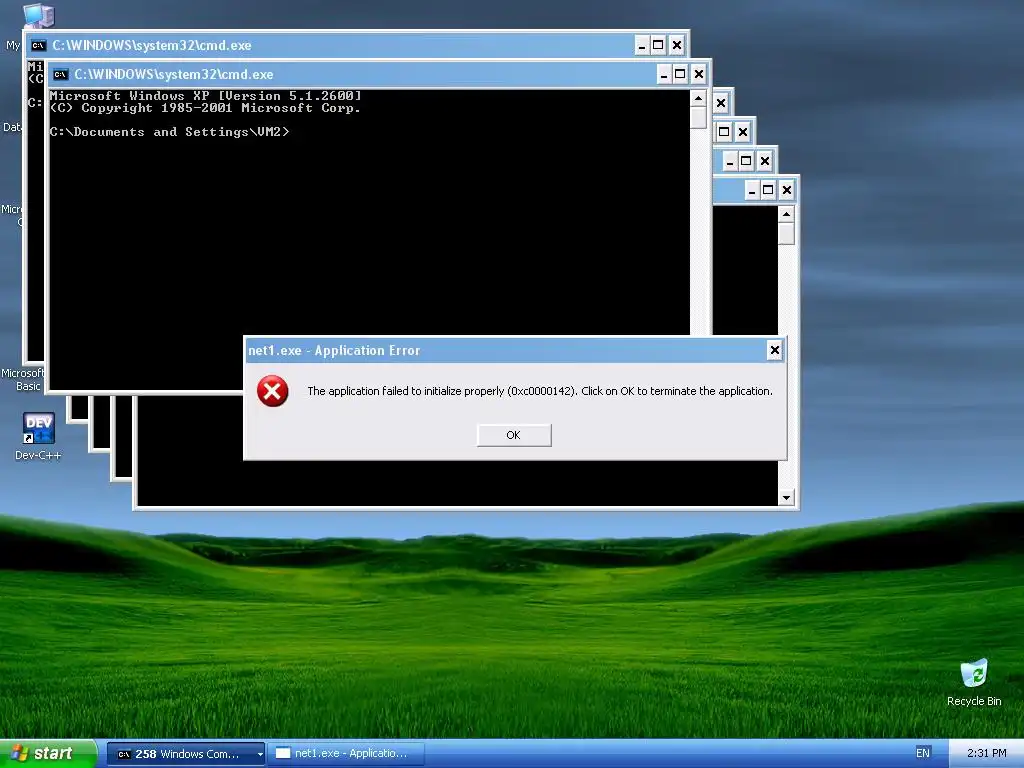Close the rearmost cmd.exe window
This screenshot has width=1024, height=768.
[x=677, y=45]
